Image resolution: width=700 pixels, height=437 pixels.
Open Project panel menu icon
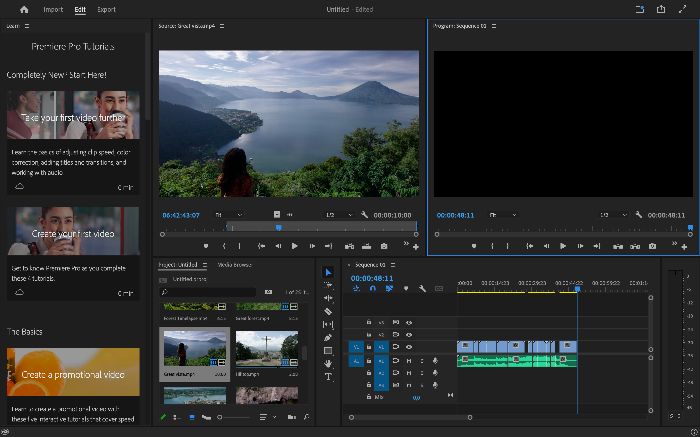tap(205, 265)
